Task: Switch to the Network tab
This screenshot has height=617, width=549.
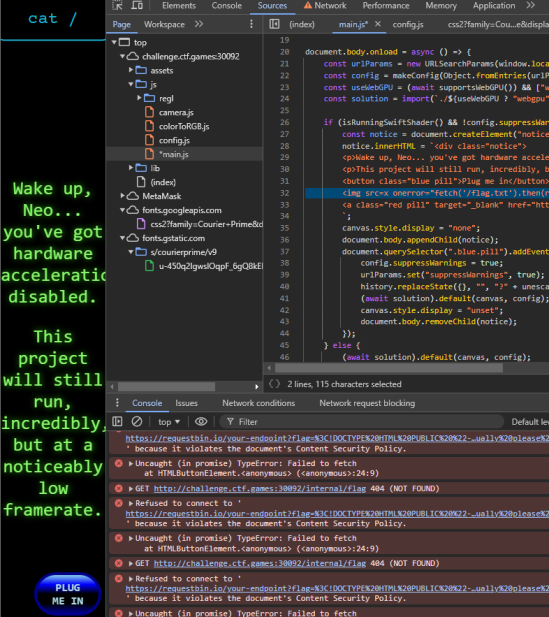Action: (325, 6)
